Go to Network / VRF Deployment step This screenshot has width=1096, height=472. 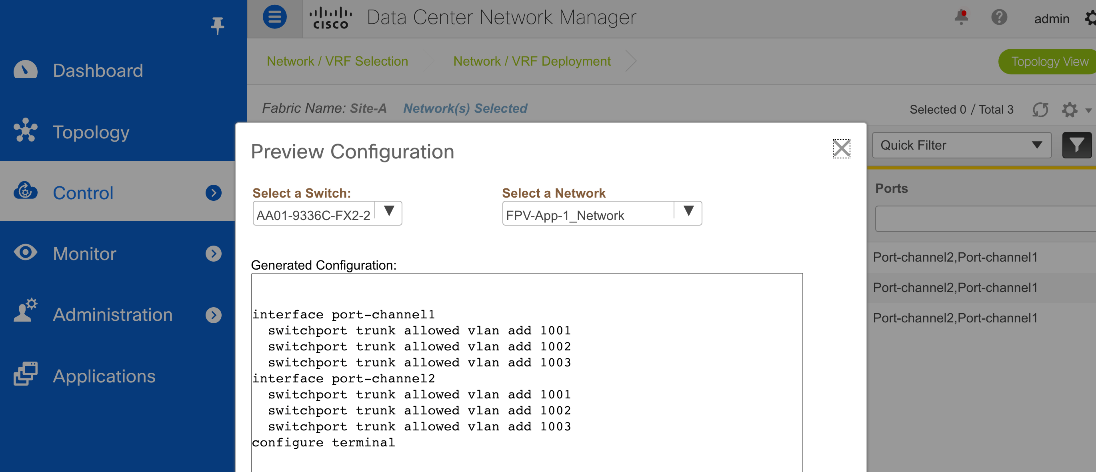(532, 62)
